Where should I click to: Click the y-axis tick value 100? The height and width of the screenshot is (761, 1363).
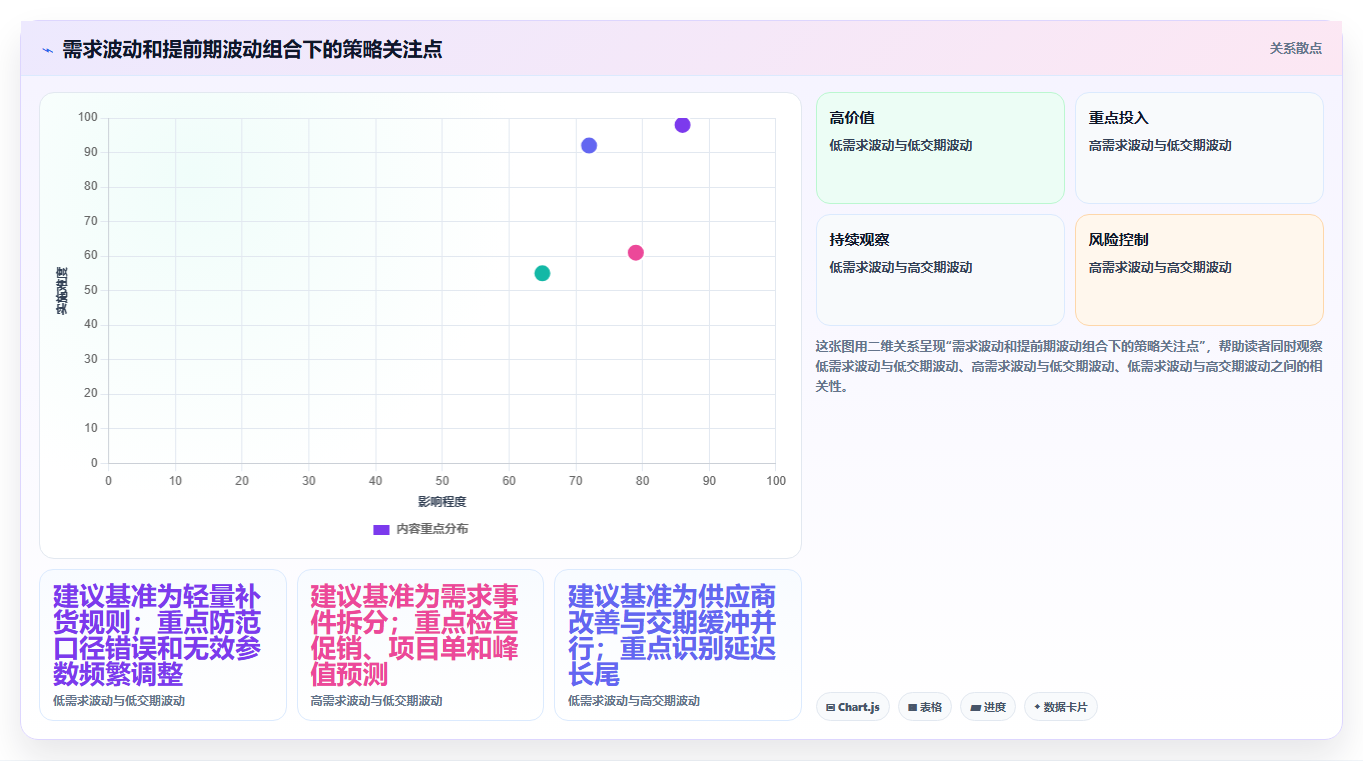click(x=88, y=118)
